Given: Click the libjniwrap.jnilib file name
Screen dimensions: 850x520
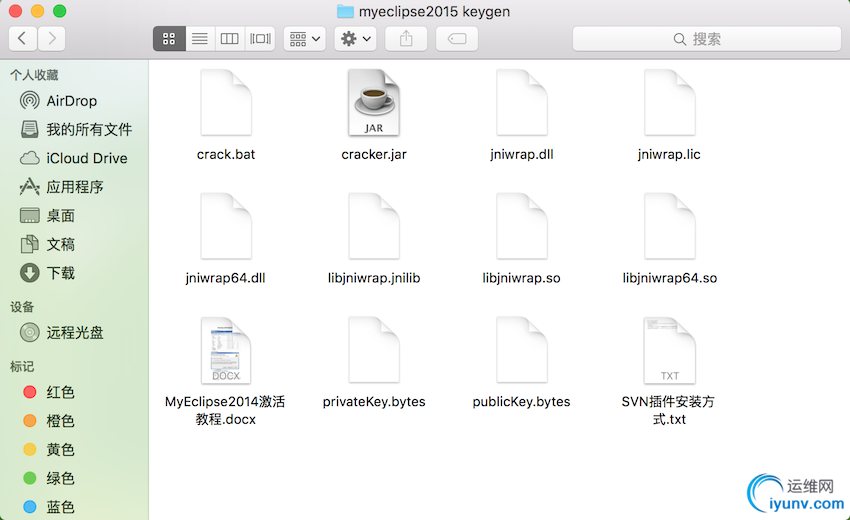Looking at the screenshot, I should [x=374, y=278].
